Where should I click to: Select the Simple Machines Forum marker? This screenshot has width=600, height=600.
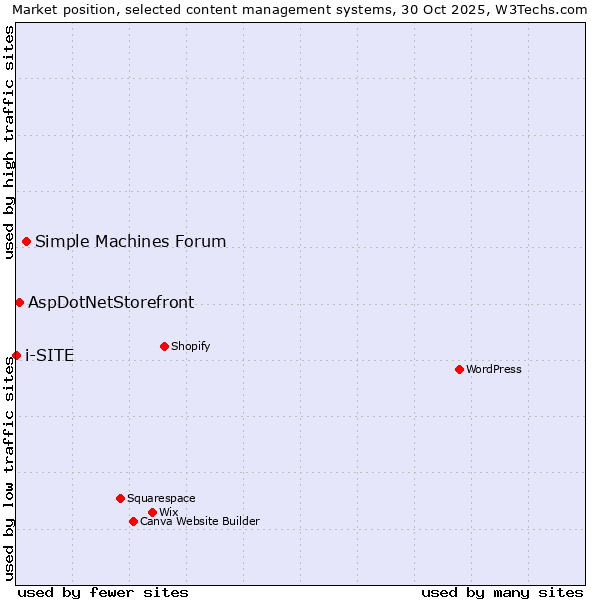26,241
